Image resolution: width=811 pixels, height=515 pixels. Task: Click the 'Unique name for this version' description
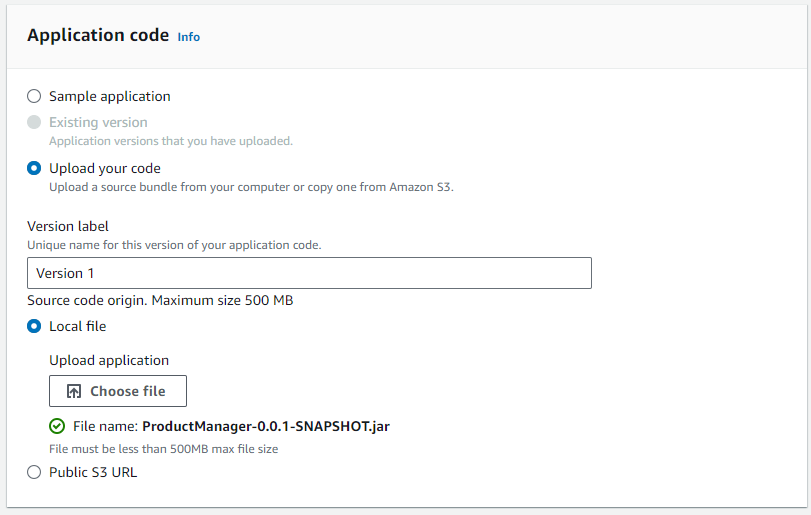pos(174,245)
